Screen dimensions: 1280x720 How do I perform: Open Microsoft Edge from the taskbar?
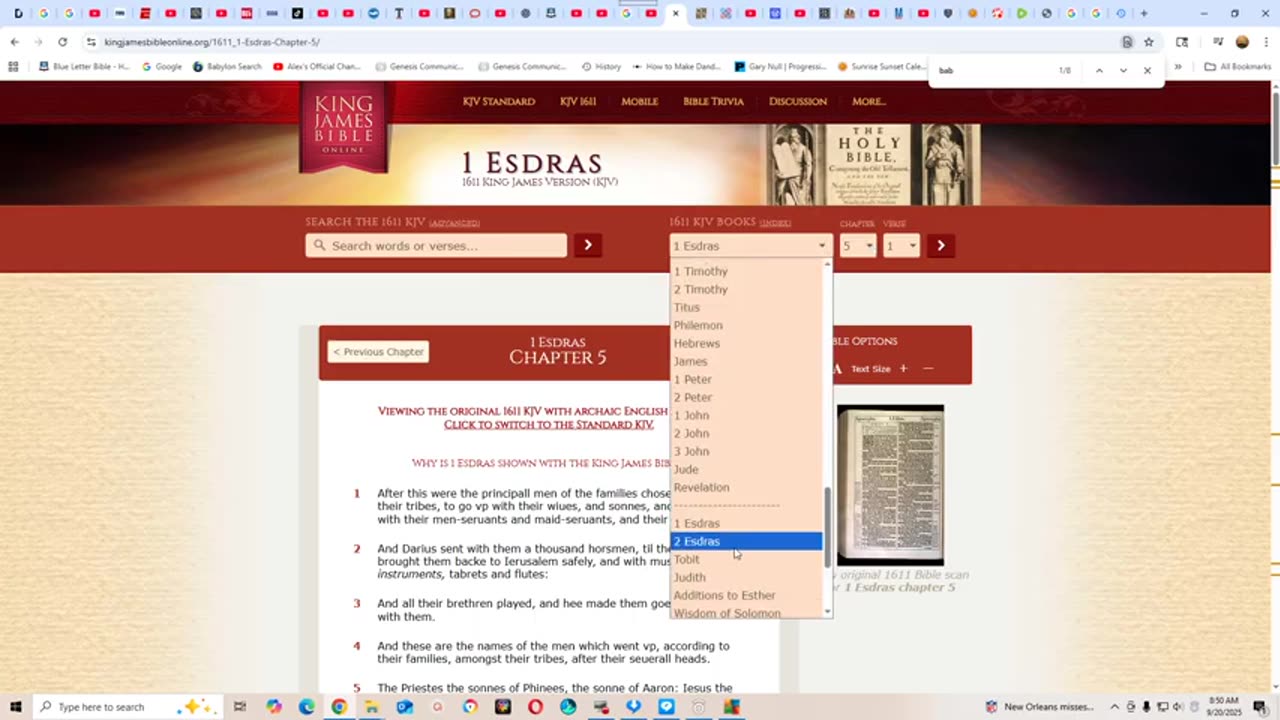306,707
